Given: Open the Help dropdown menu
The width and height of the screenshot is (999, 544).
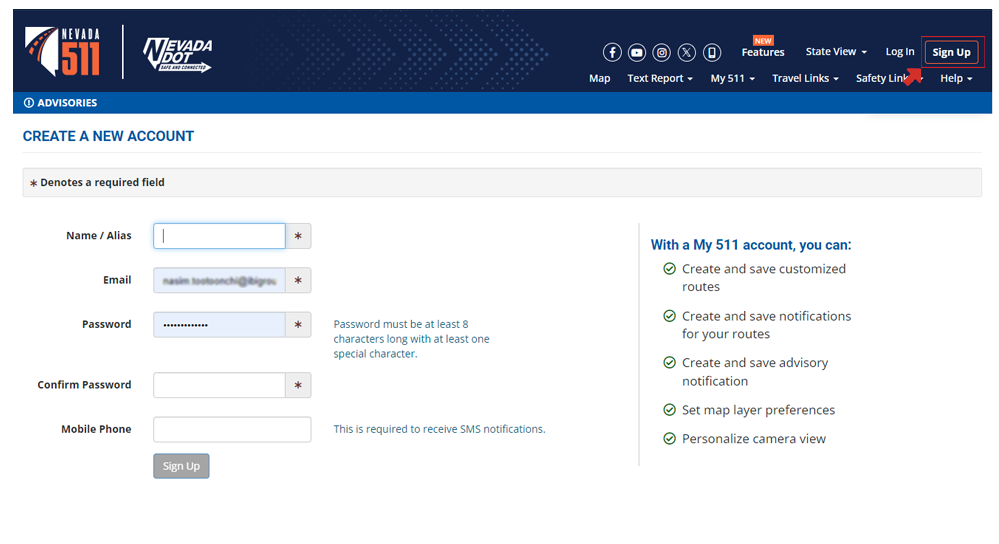Looking at the screenshot, I should click(x=955, y=78).
